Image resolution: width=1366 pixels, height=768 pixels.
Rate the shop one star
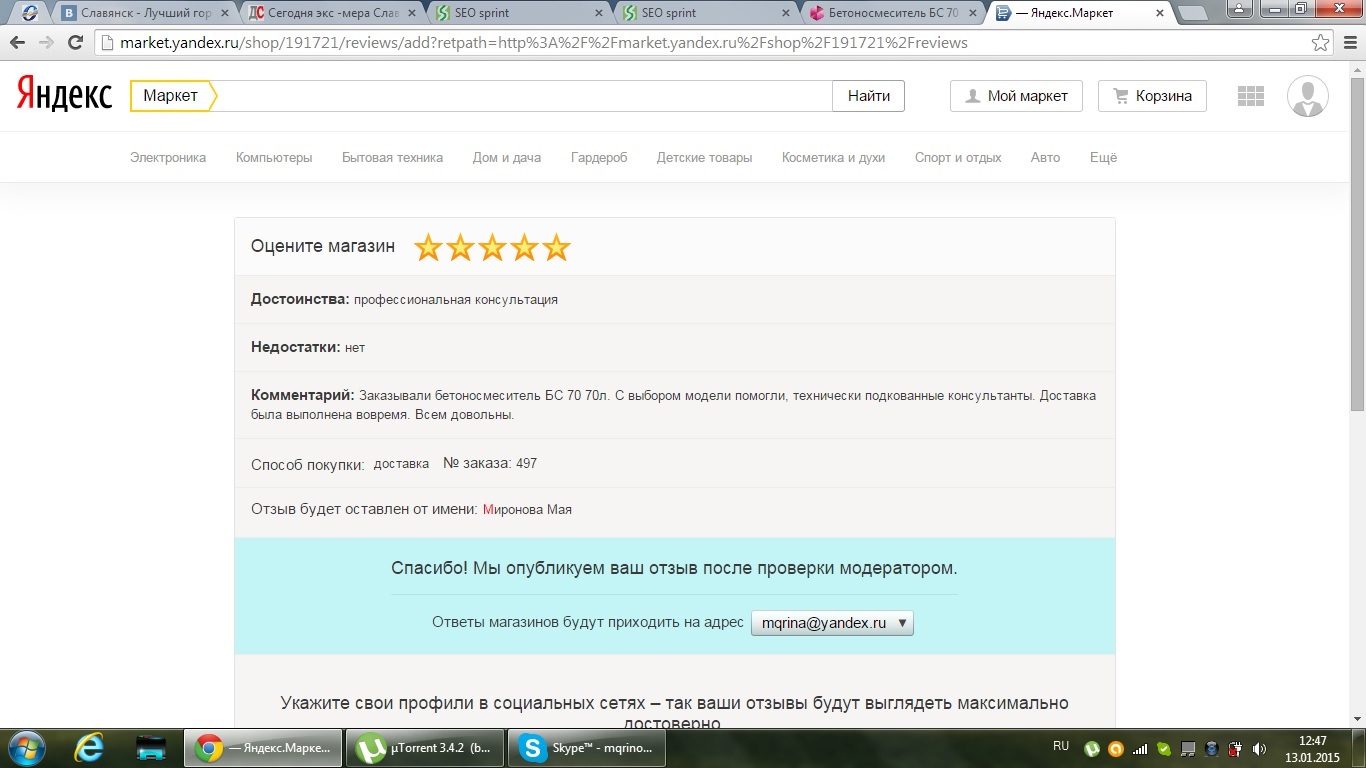(428, 247)
